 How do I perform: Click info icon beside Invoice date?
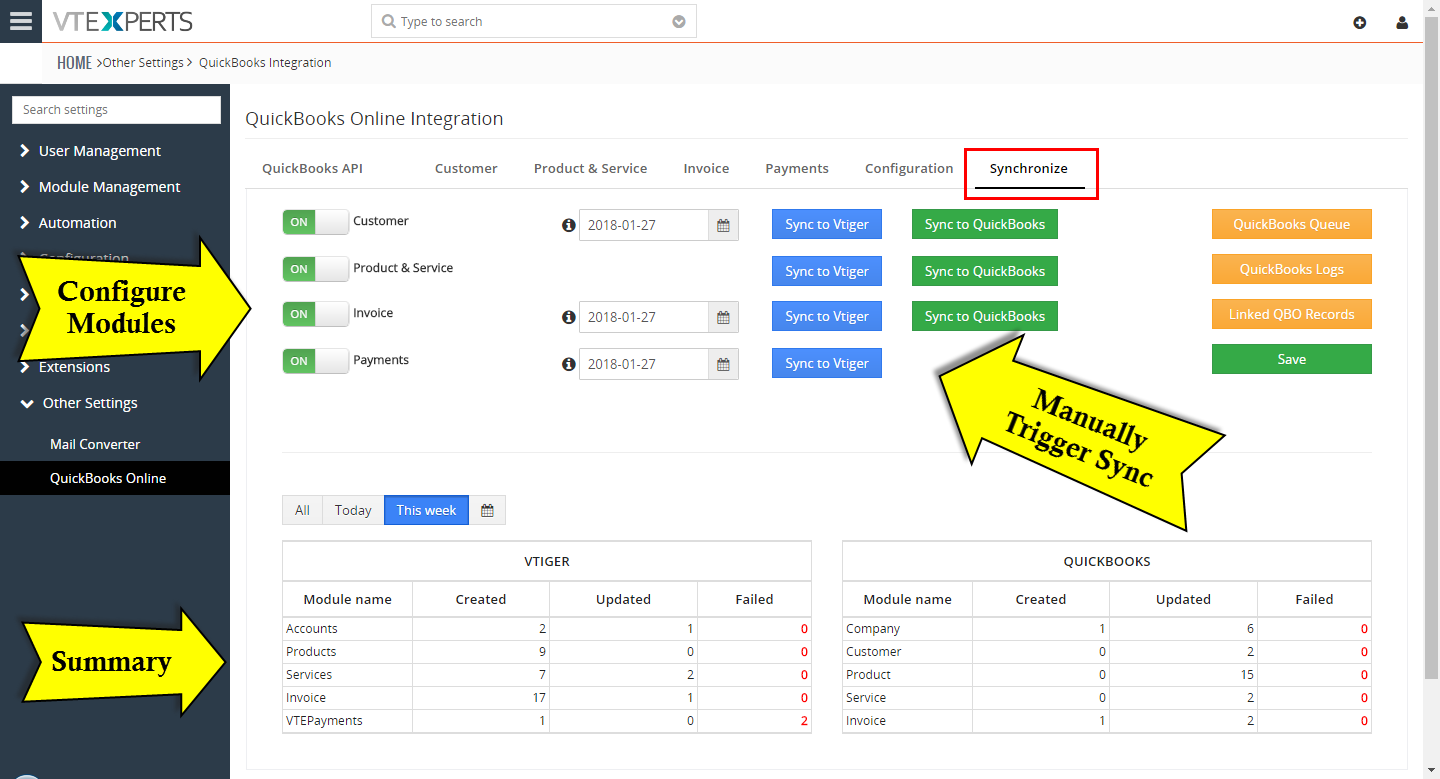coord(569,317)
